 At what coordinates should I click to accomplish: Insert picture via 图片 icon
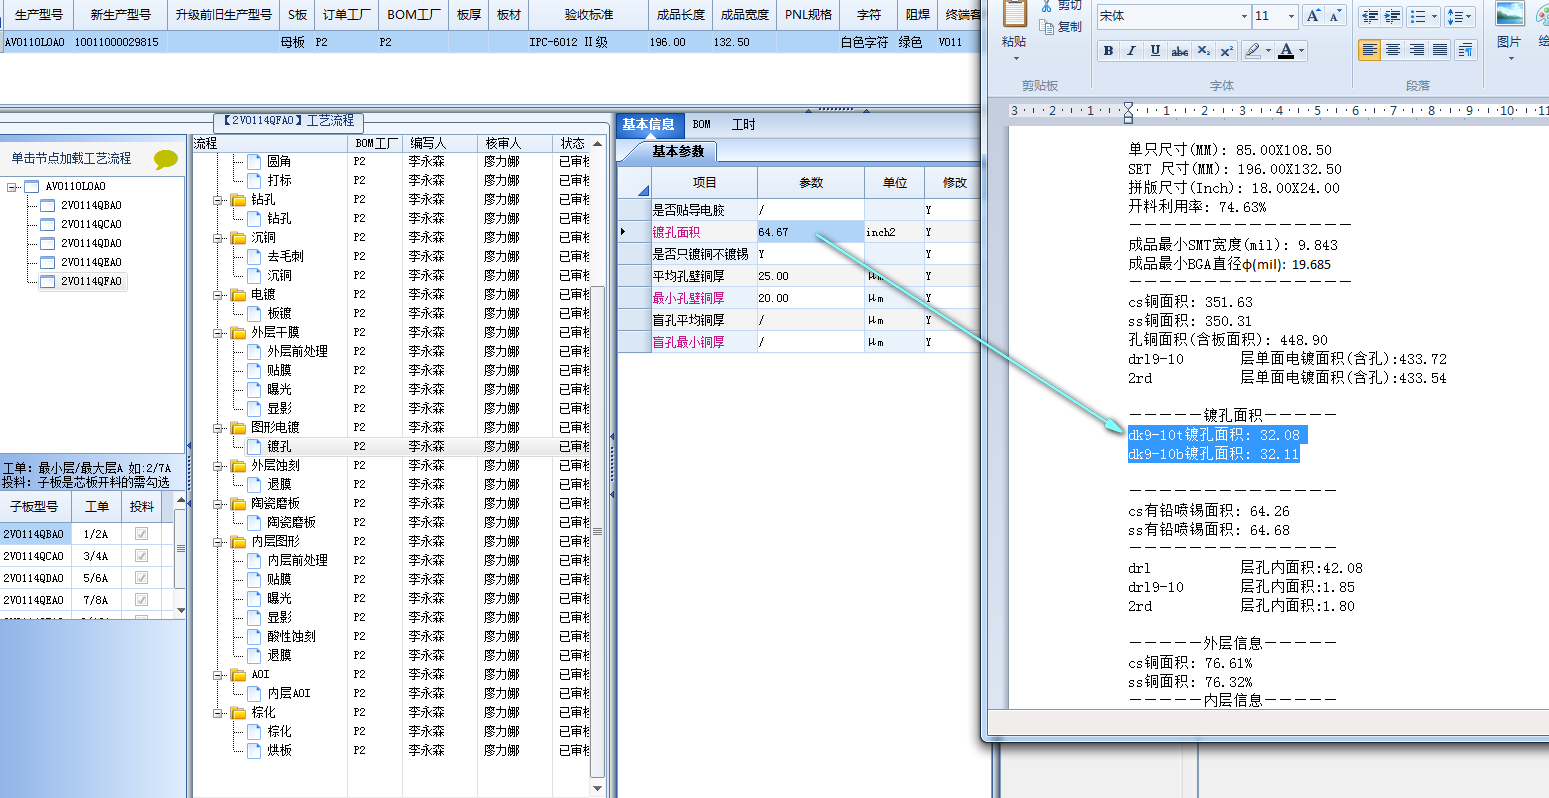click(x=1509, y=14)
